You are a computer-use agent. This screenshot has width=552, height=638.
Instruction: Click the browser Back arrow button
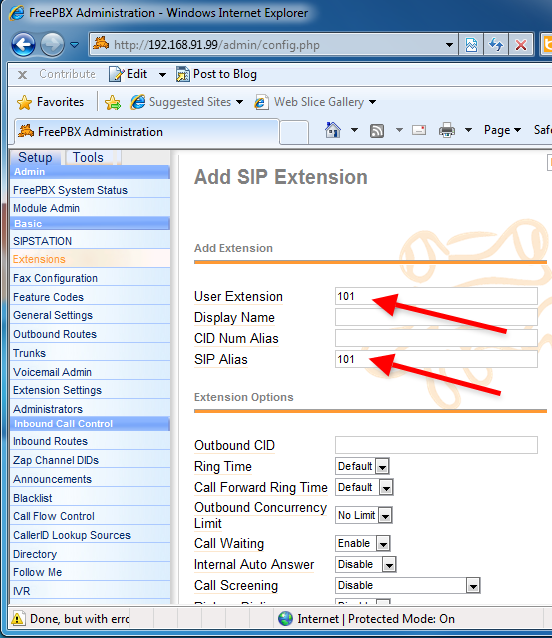(x=23, y=44)
